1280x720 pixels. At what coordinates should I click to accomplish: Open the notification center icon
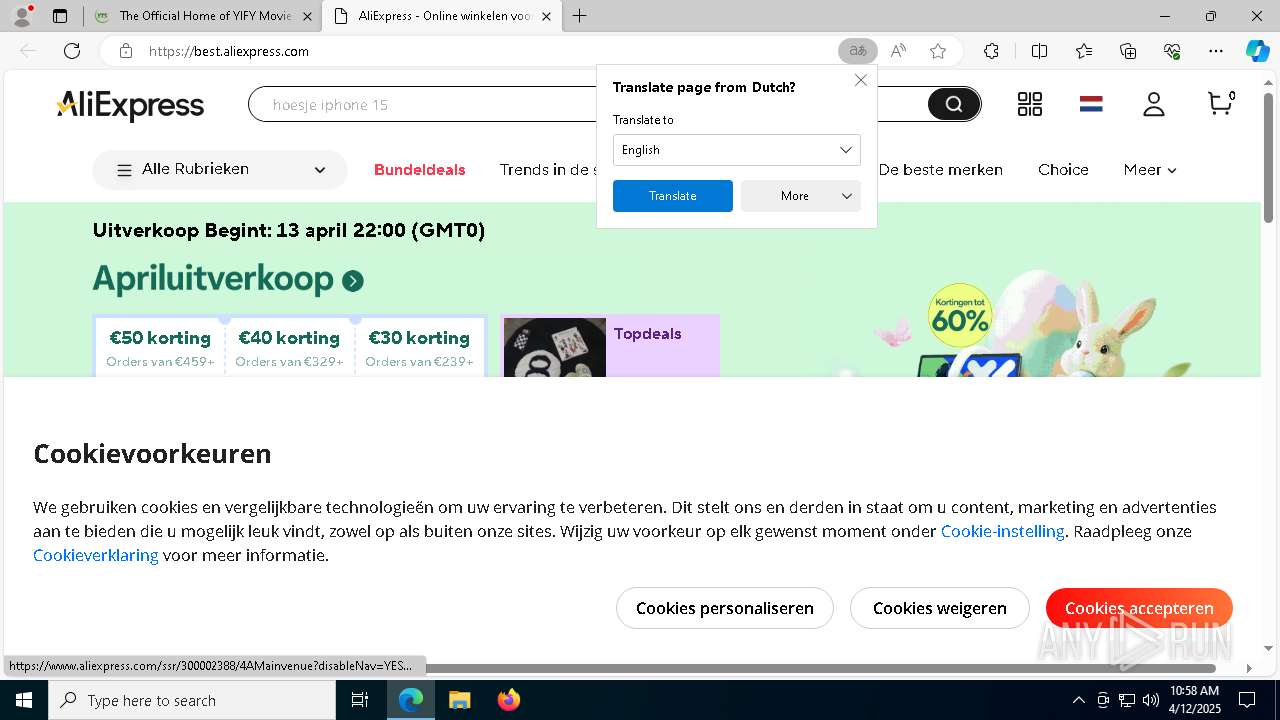click(x=1247, y=700)
